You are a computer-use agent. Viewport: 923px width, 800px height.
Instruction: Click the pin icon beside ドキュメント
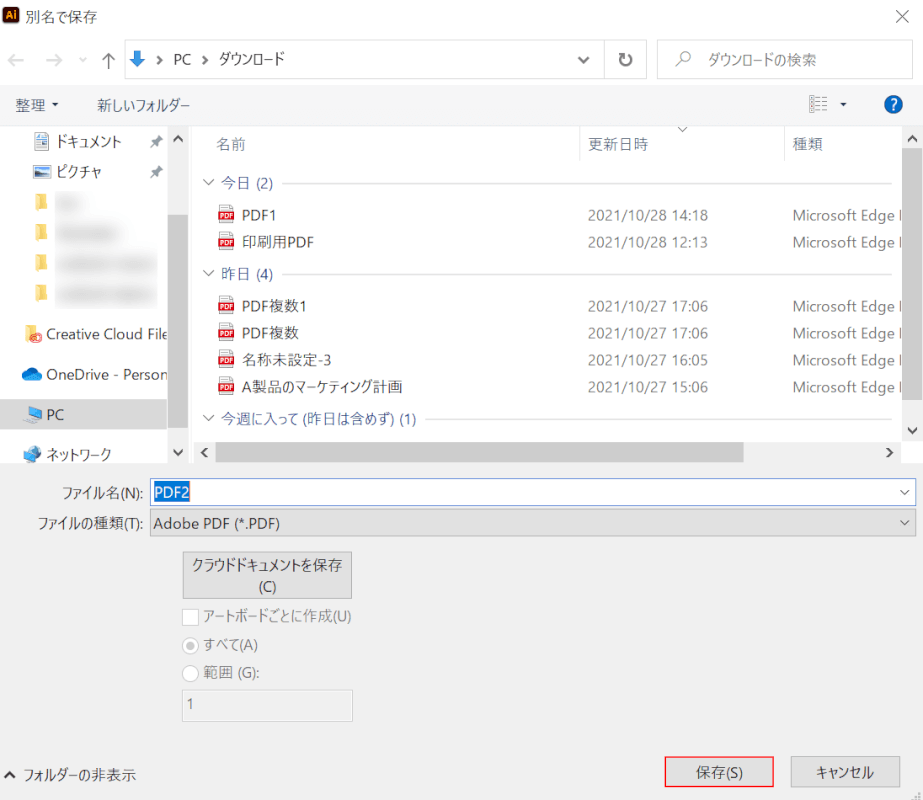tap(155, 142)
